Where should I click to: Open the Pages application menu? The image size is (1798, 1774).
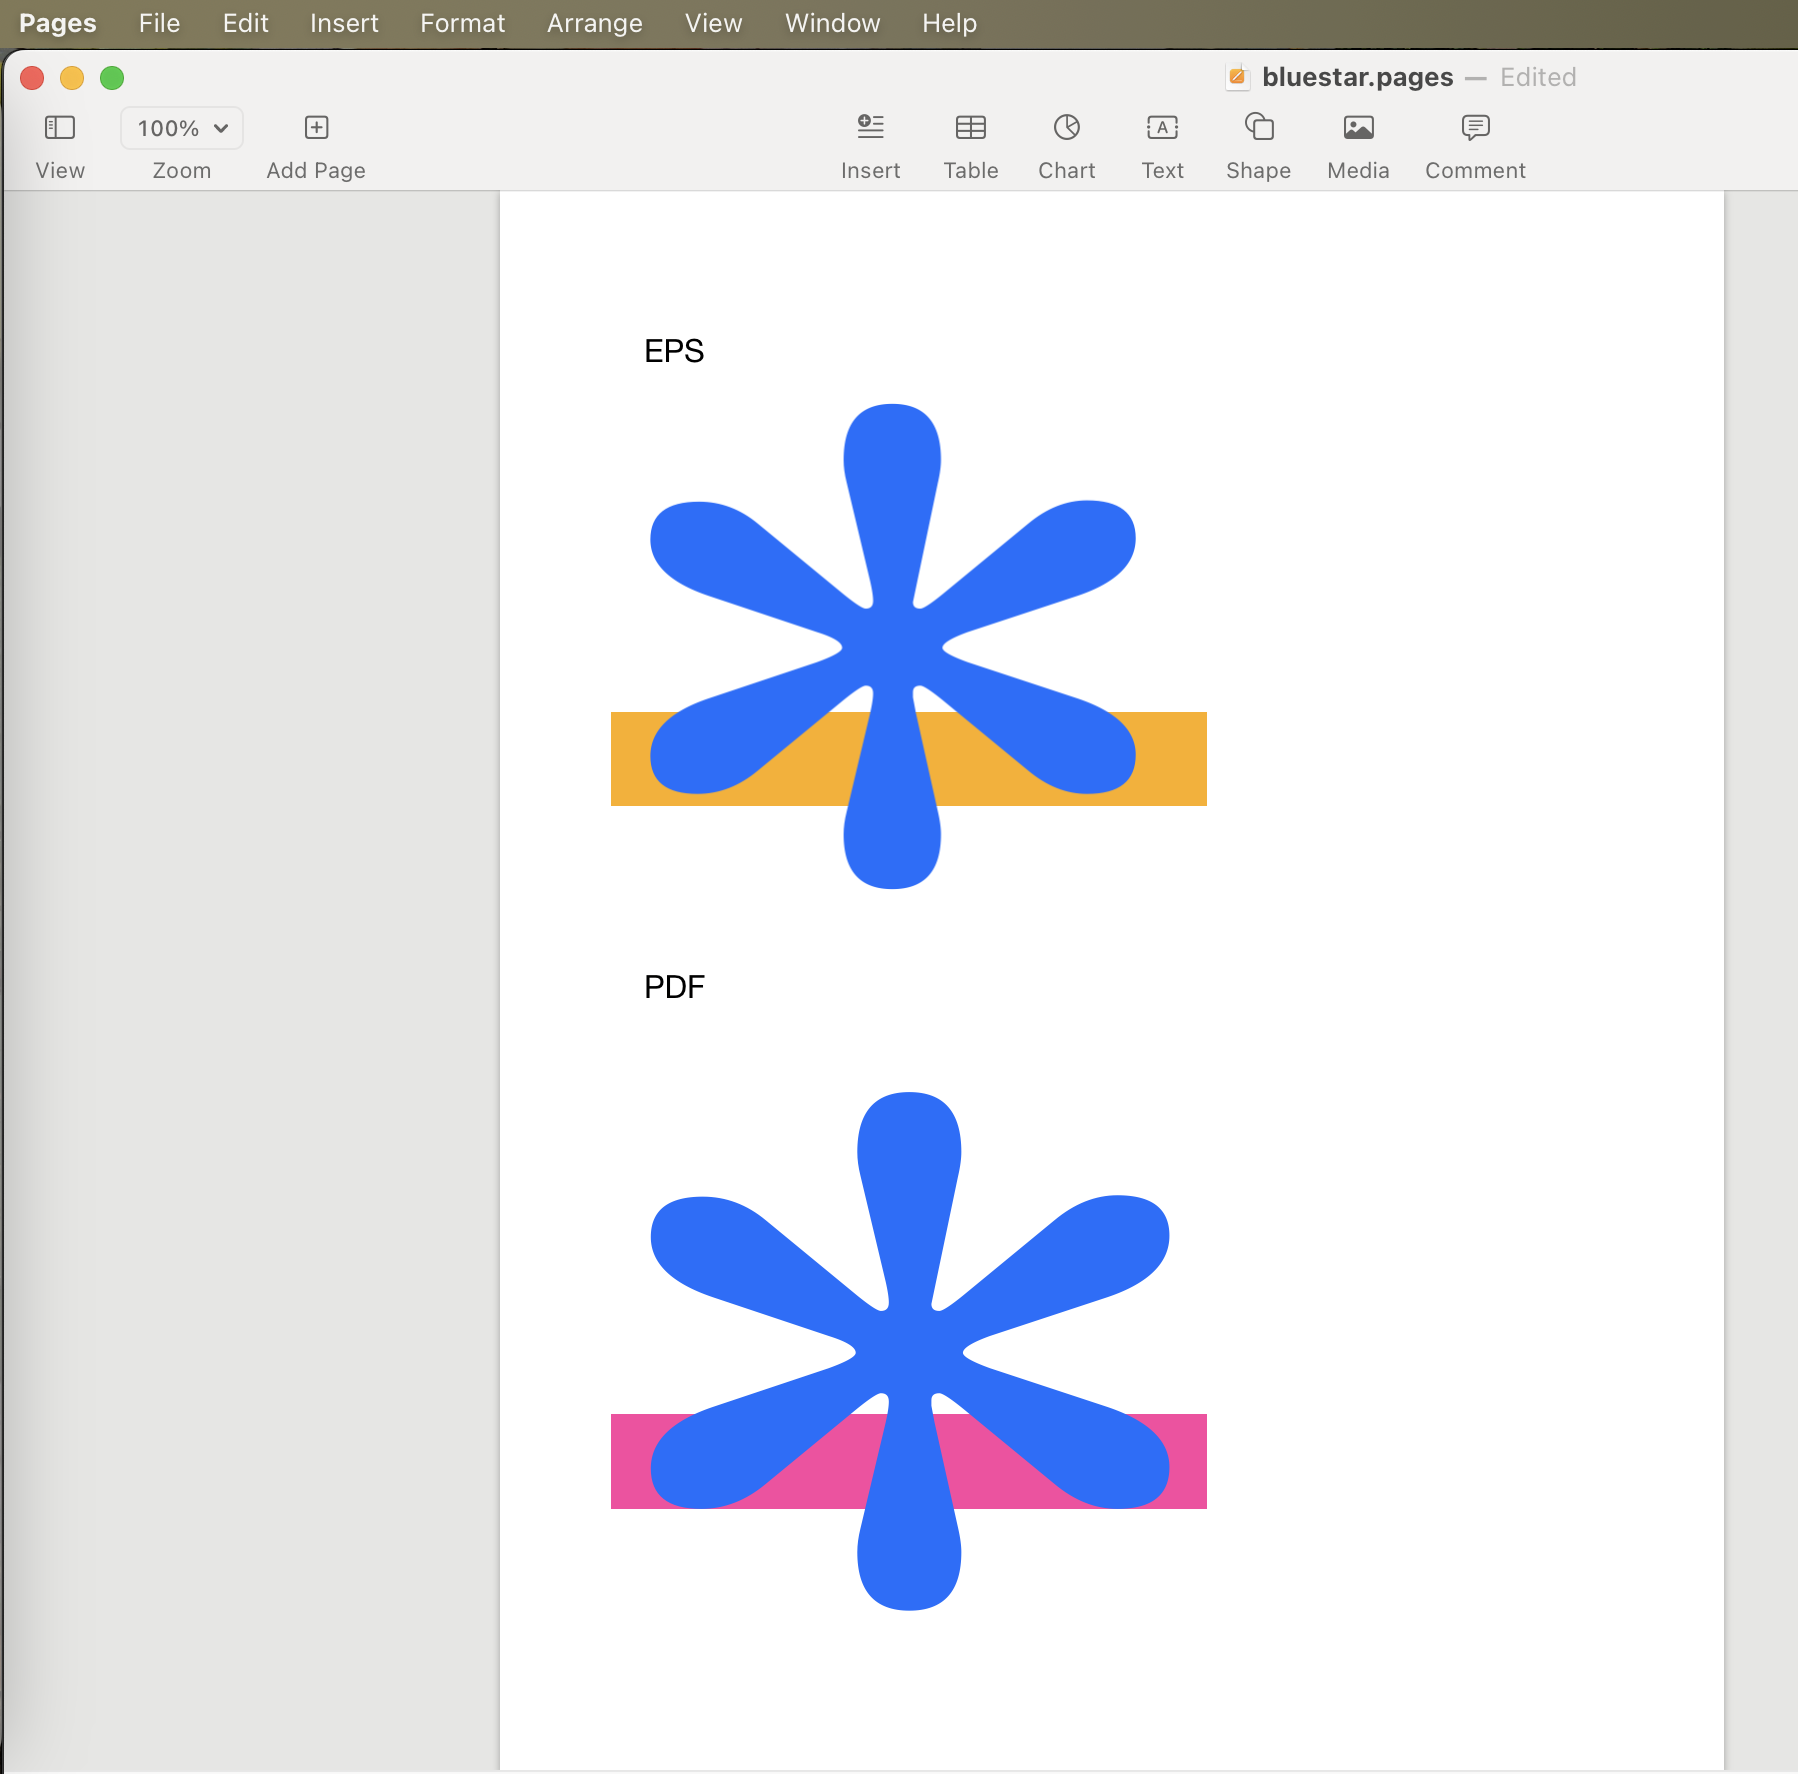(58, 23)
